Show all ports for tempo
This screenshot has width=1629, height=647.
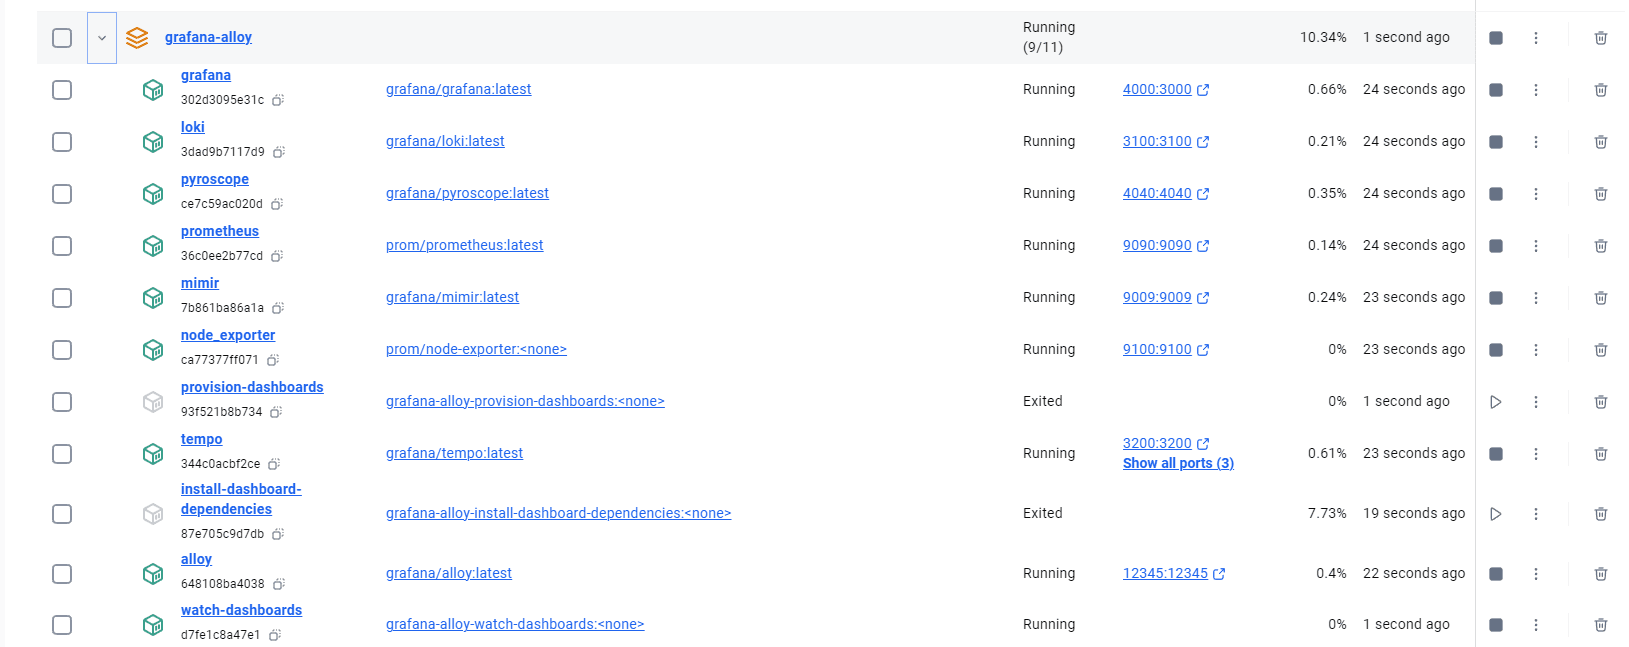[1178, 463]
